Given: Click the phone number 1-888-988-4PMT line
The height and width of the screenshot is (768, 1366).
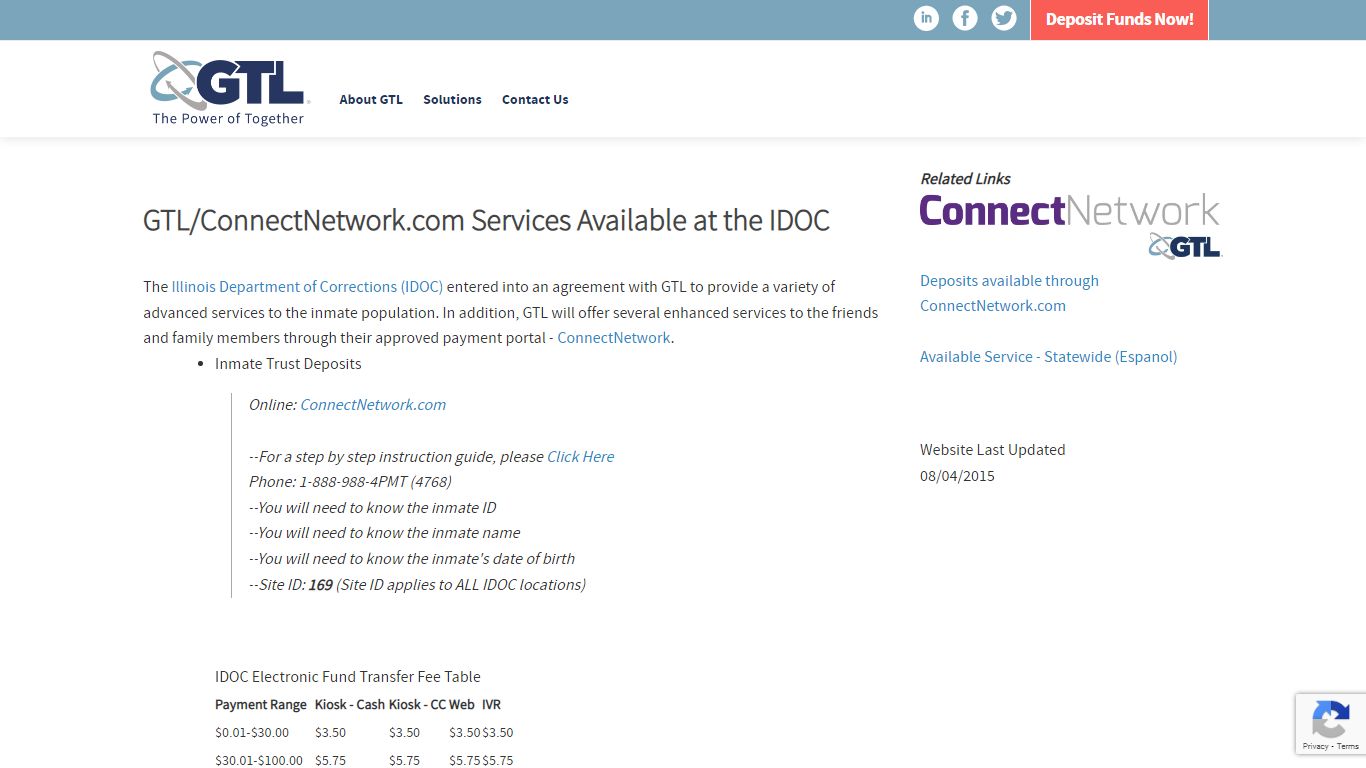Looking at the screenshot, I should (350, 481).
